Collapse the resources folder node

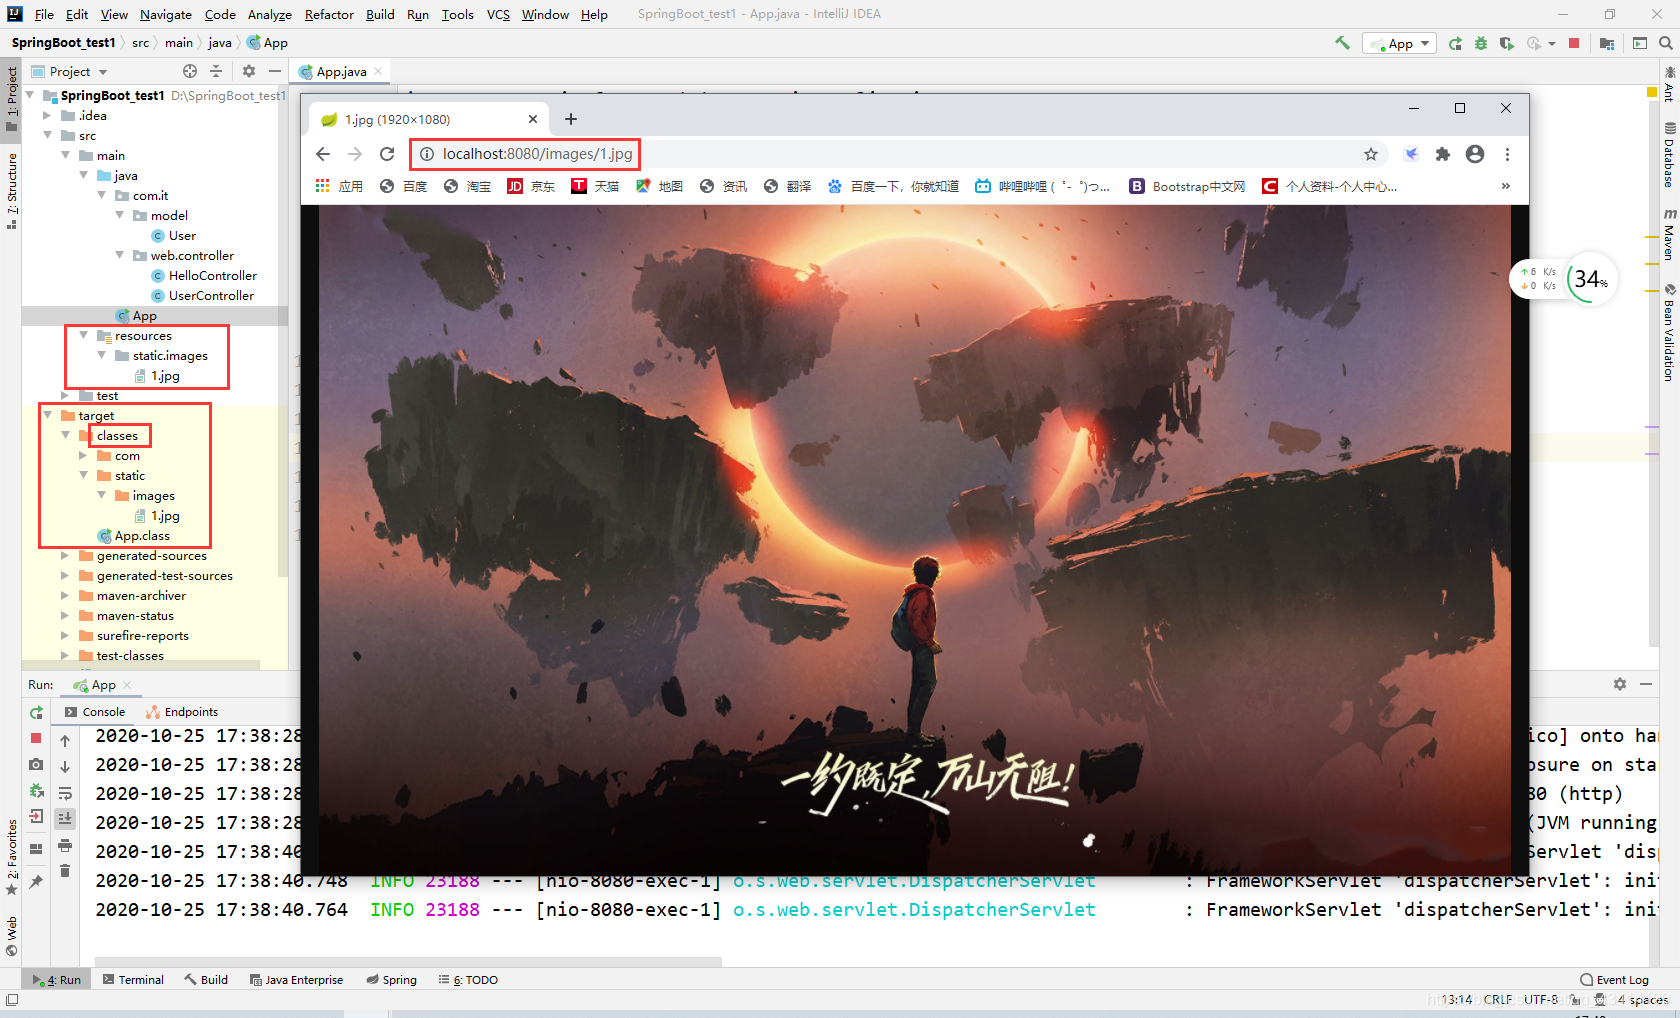[83, 336]
